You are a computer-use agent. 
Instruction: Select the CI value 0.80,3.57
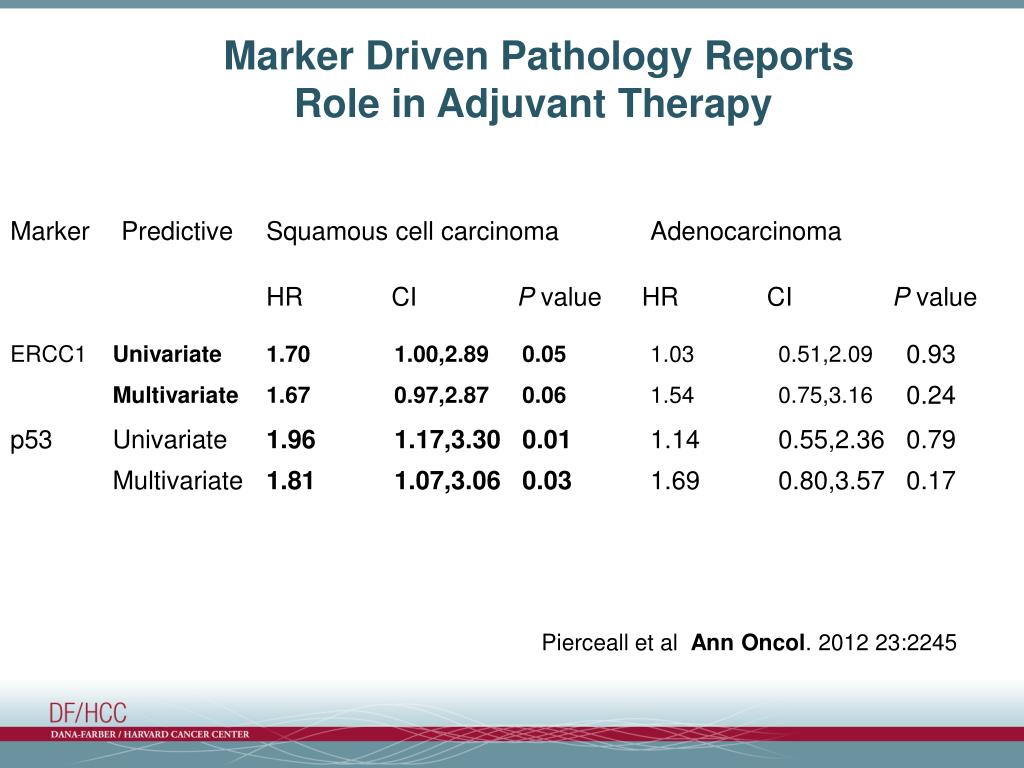831,481
